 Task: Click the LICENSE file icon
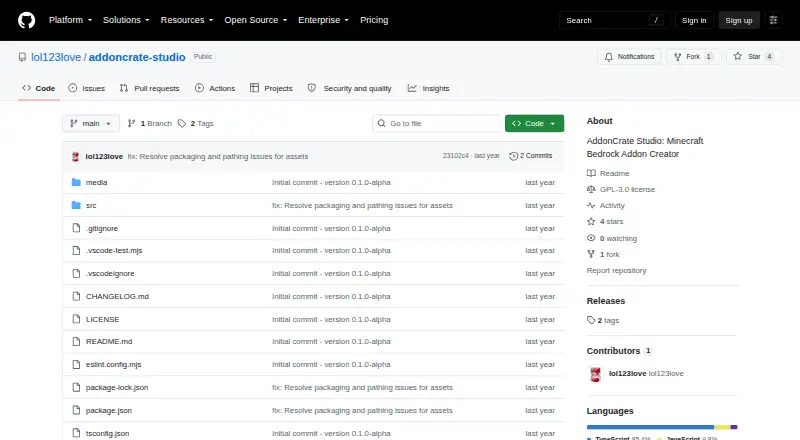[76, 319]
